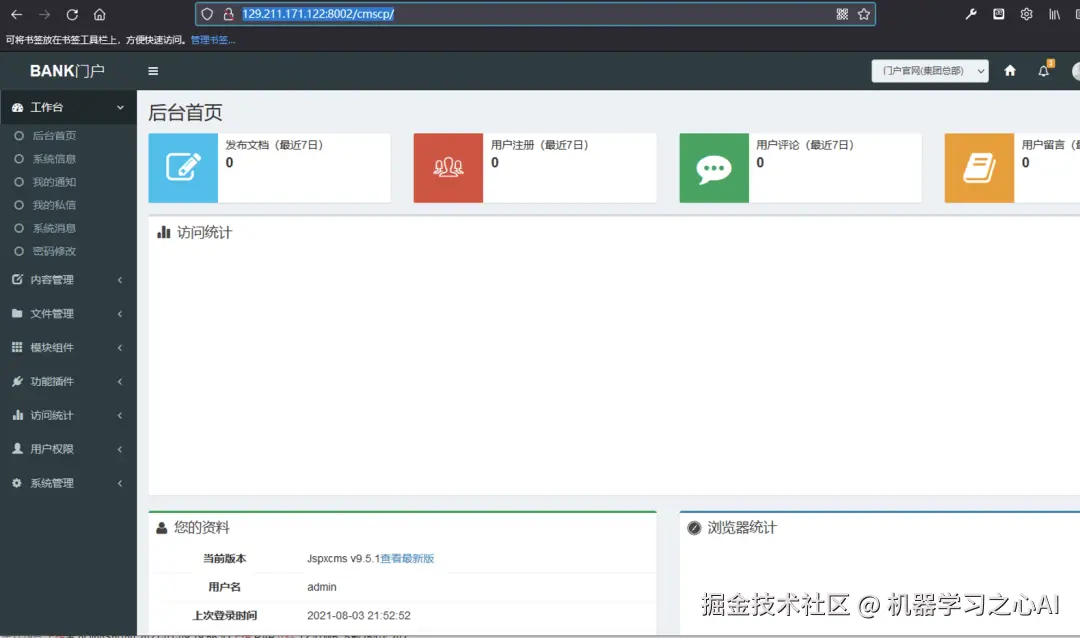Click the 查看最新版 link
Screen dimensions: 1080x638
pos(407,559)
